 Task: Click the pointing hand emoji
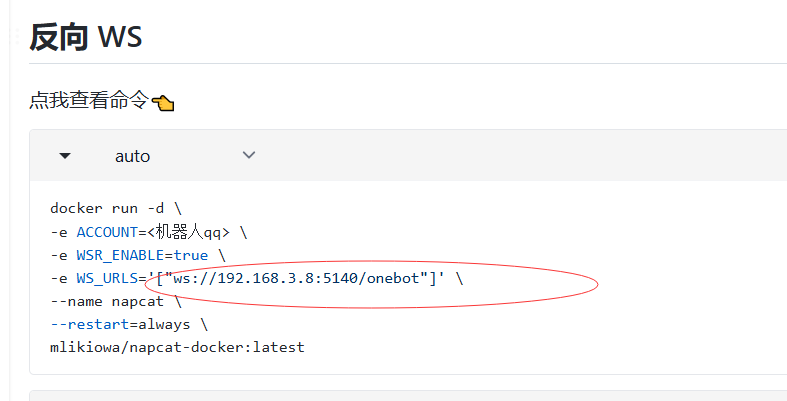(x=163, y=103)
